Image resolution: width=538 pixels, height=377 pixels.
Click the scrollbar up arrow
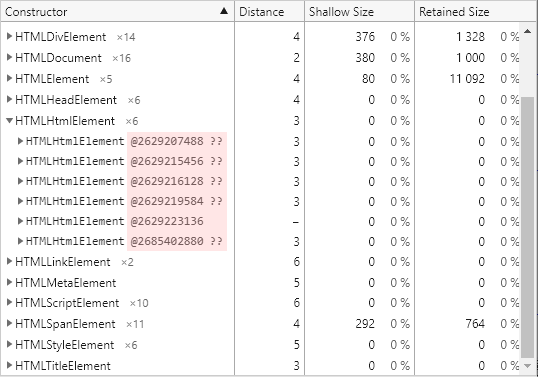527,32
